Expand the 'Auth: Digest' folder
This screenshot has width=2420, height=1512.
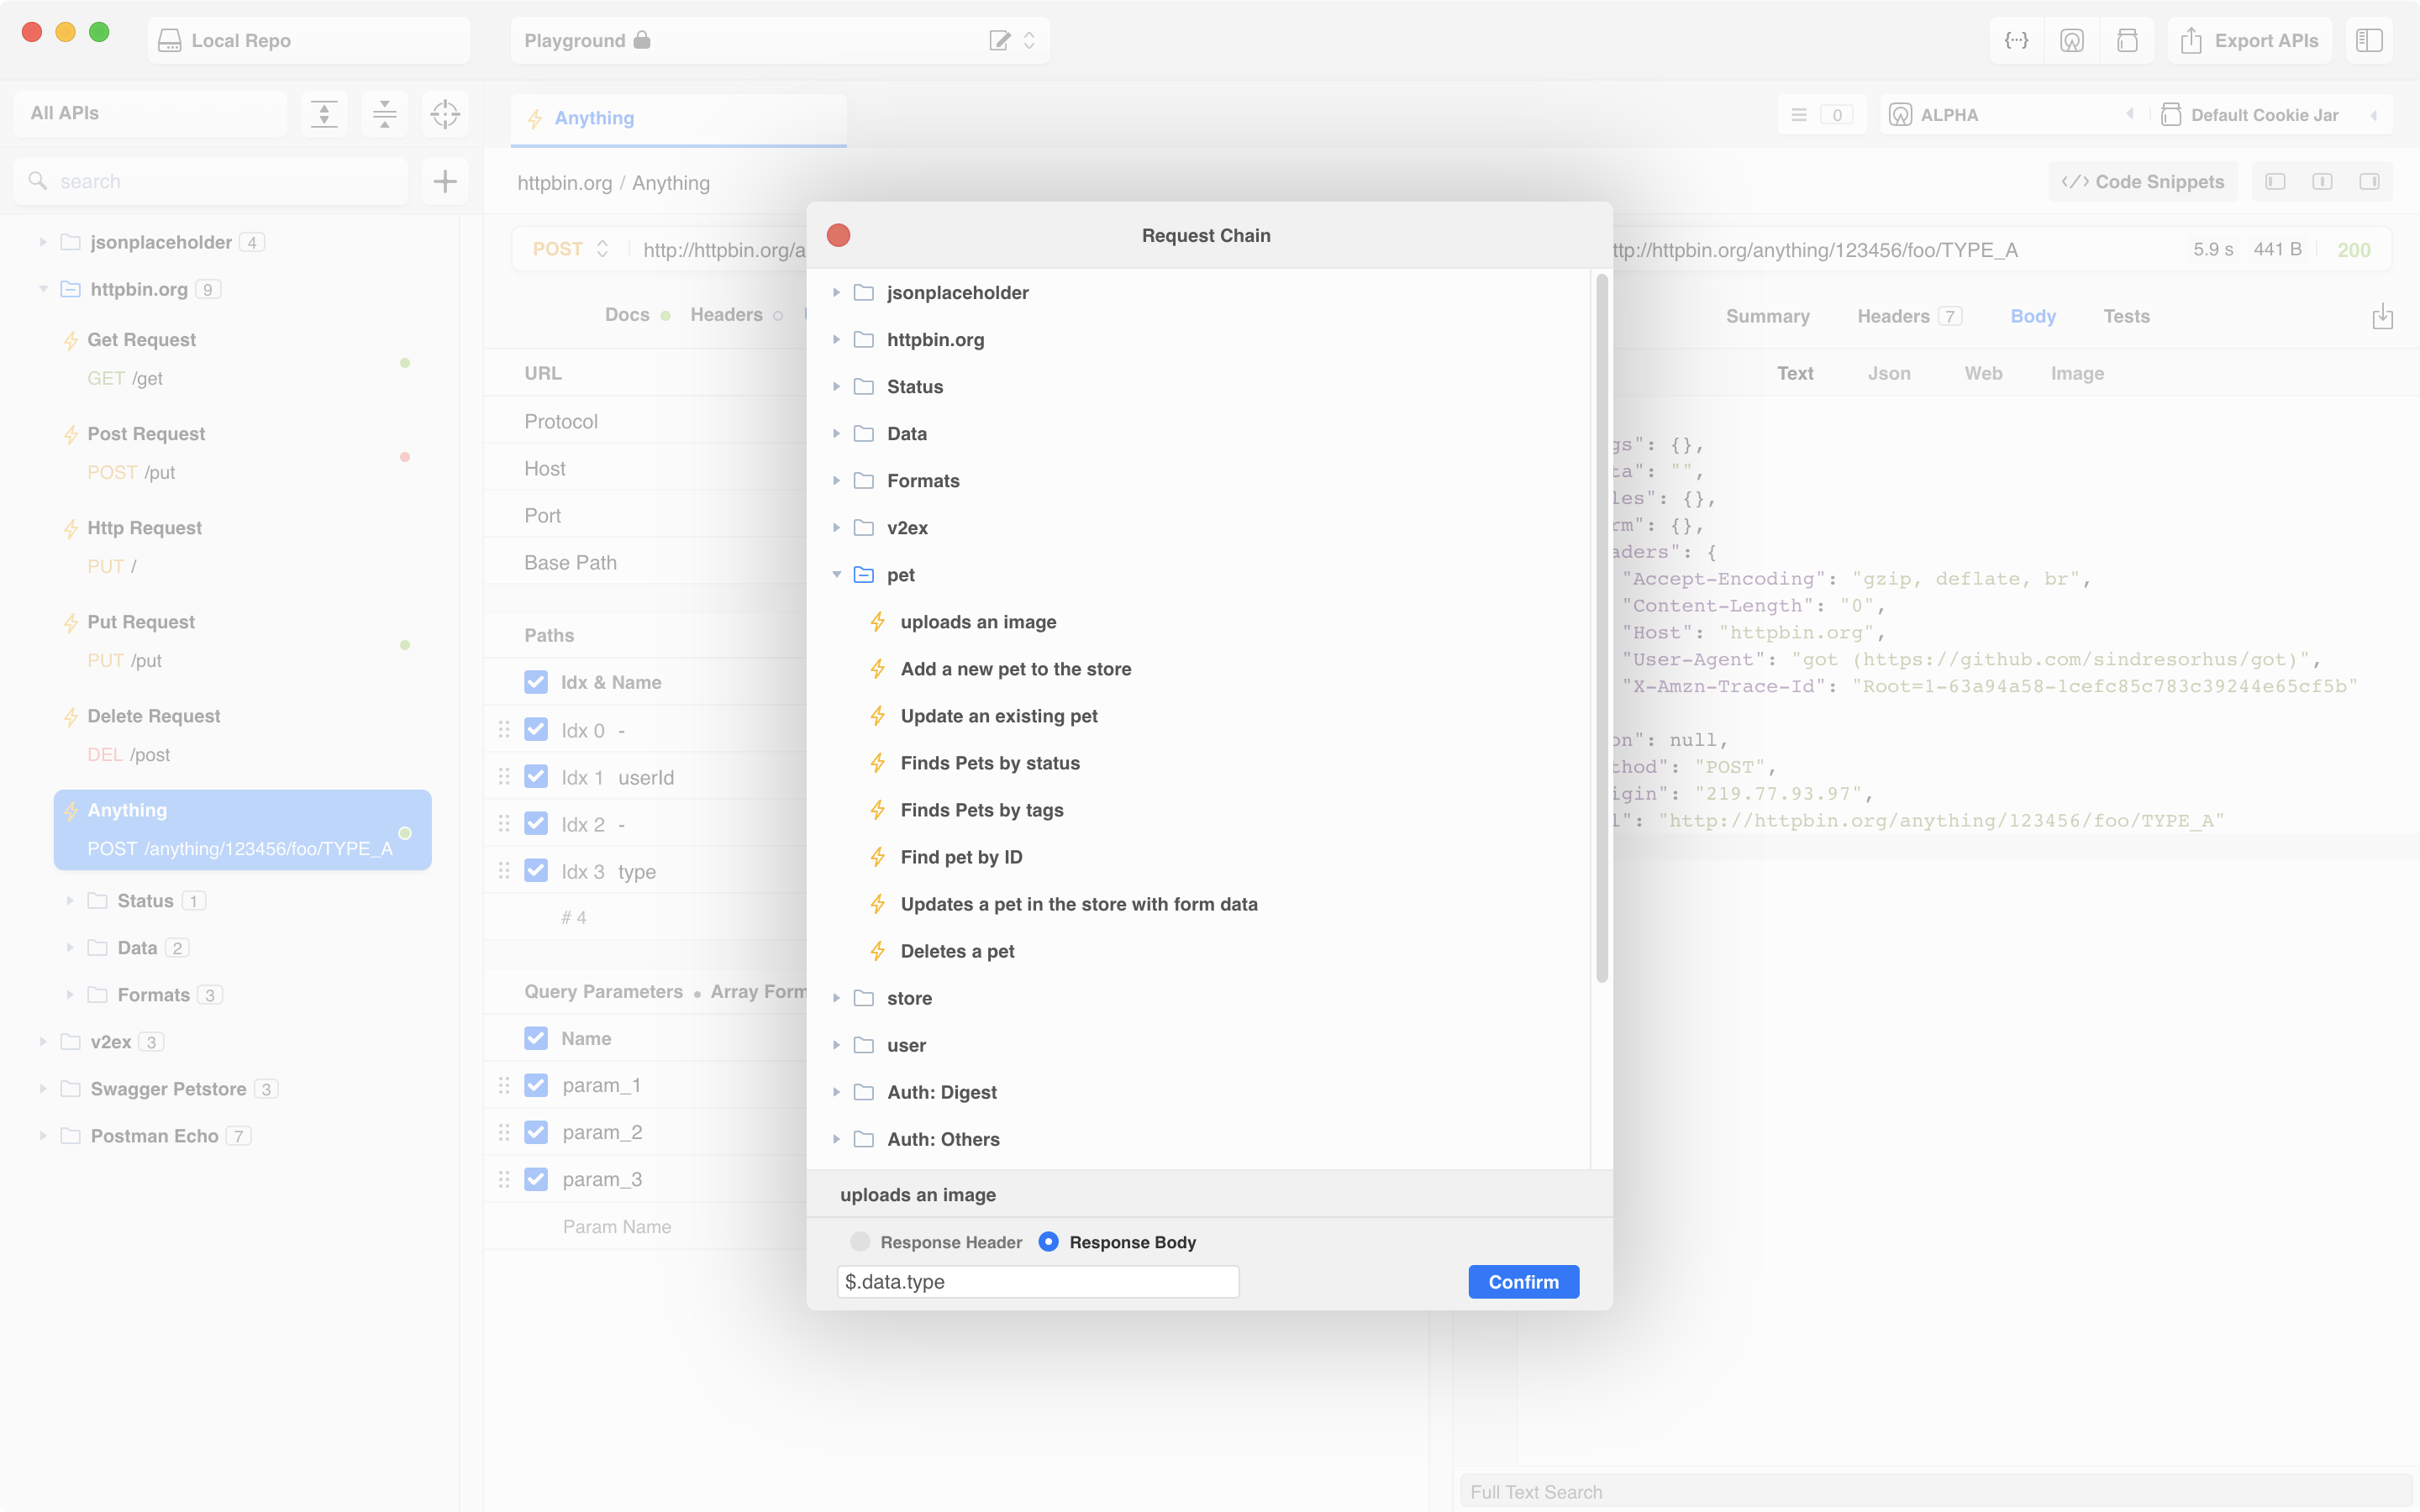[836, 1092]
